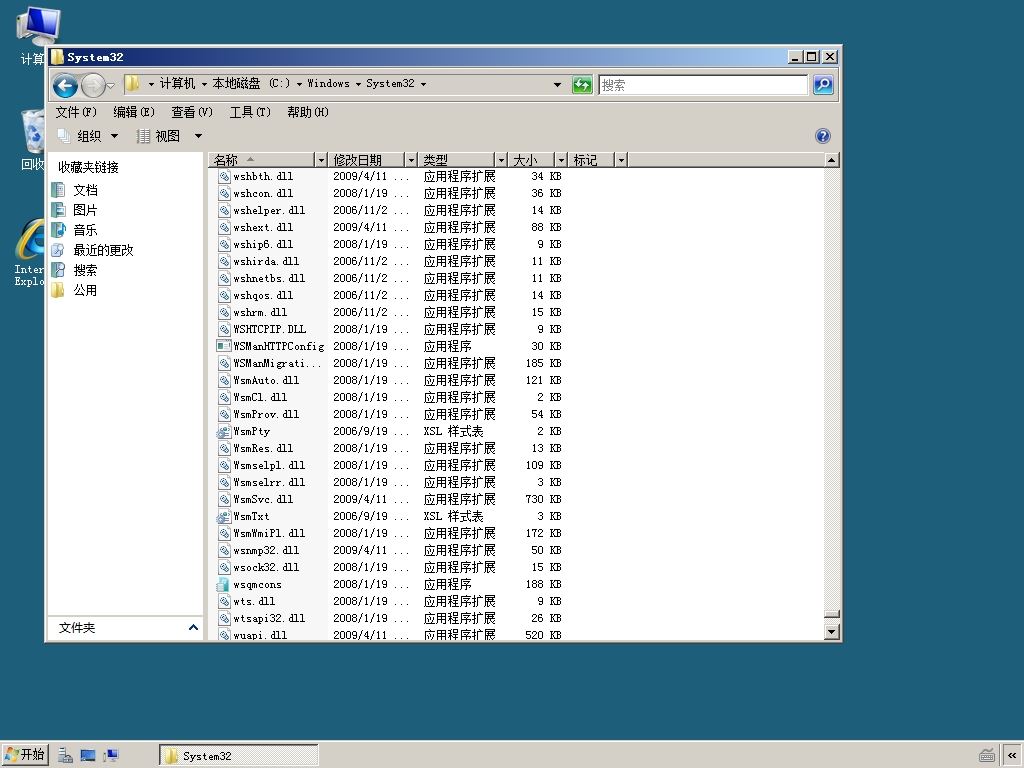Open the 大小 column filter dropdown
This screenshot has width=1024, height=768.
(561, 160)
